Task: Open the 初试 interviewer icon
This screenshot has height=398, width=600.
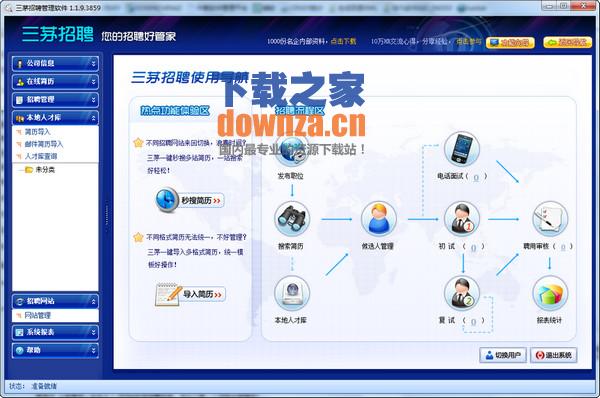Action: (461, 219)
